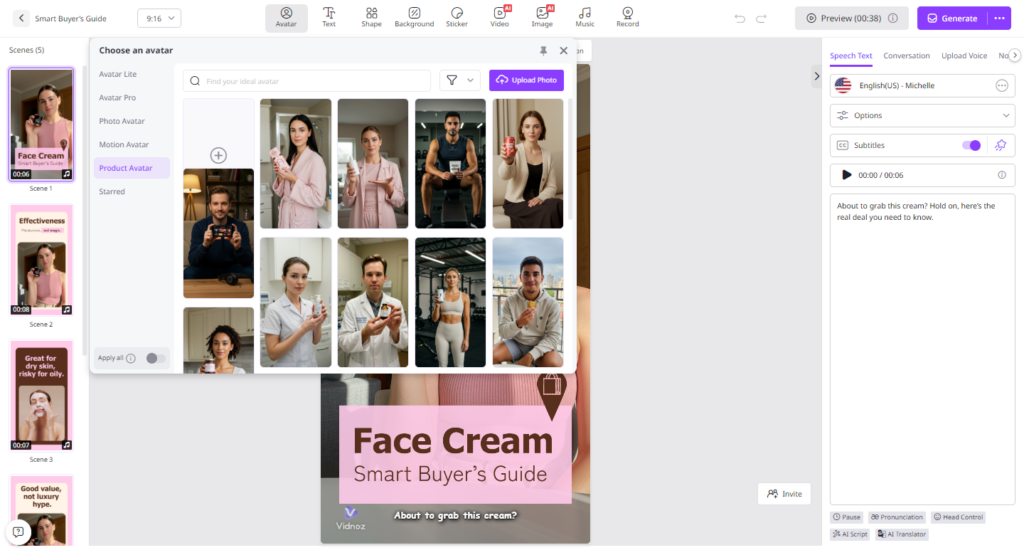This screenshot has width=1024, height=550.
Task: Click the Invite button
Action: pos(784,494)
